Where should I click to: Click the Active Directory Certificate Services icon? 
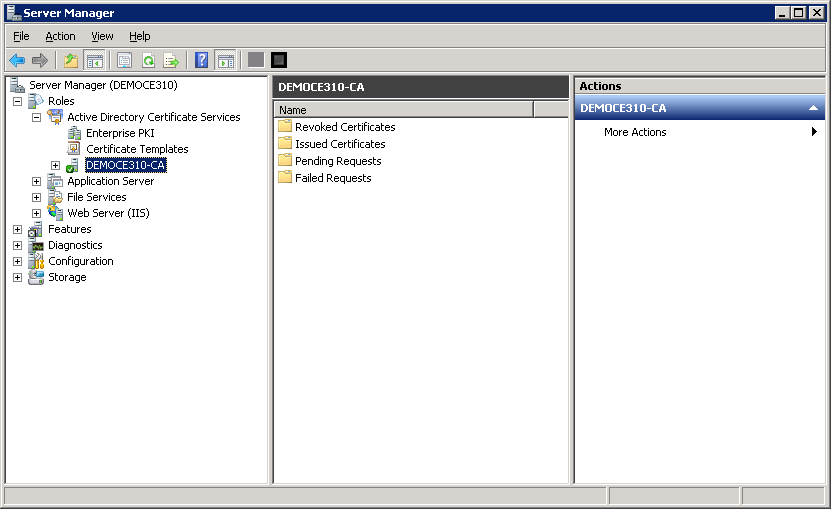click(55, 117)
